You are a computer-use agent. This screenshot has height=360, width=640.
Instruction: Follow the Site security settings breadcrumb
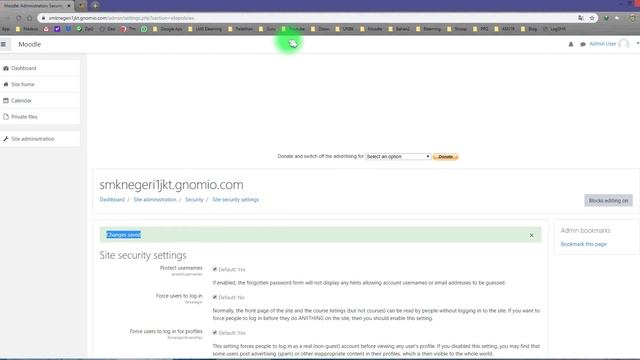coord(236,200)
